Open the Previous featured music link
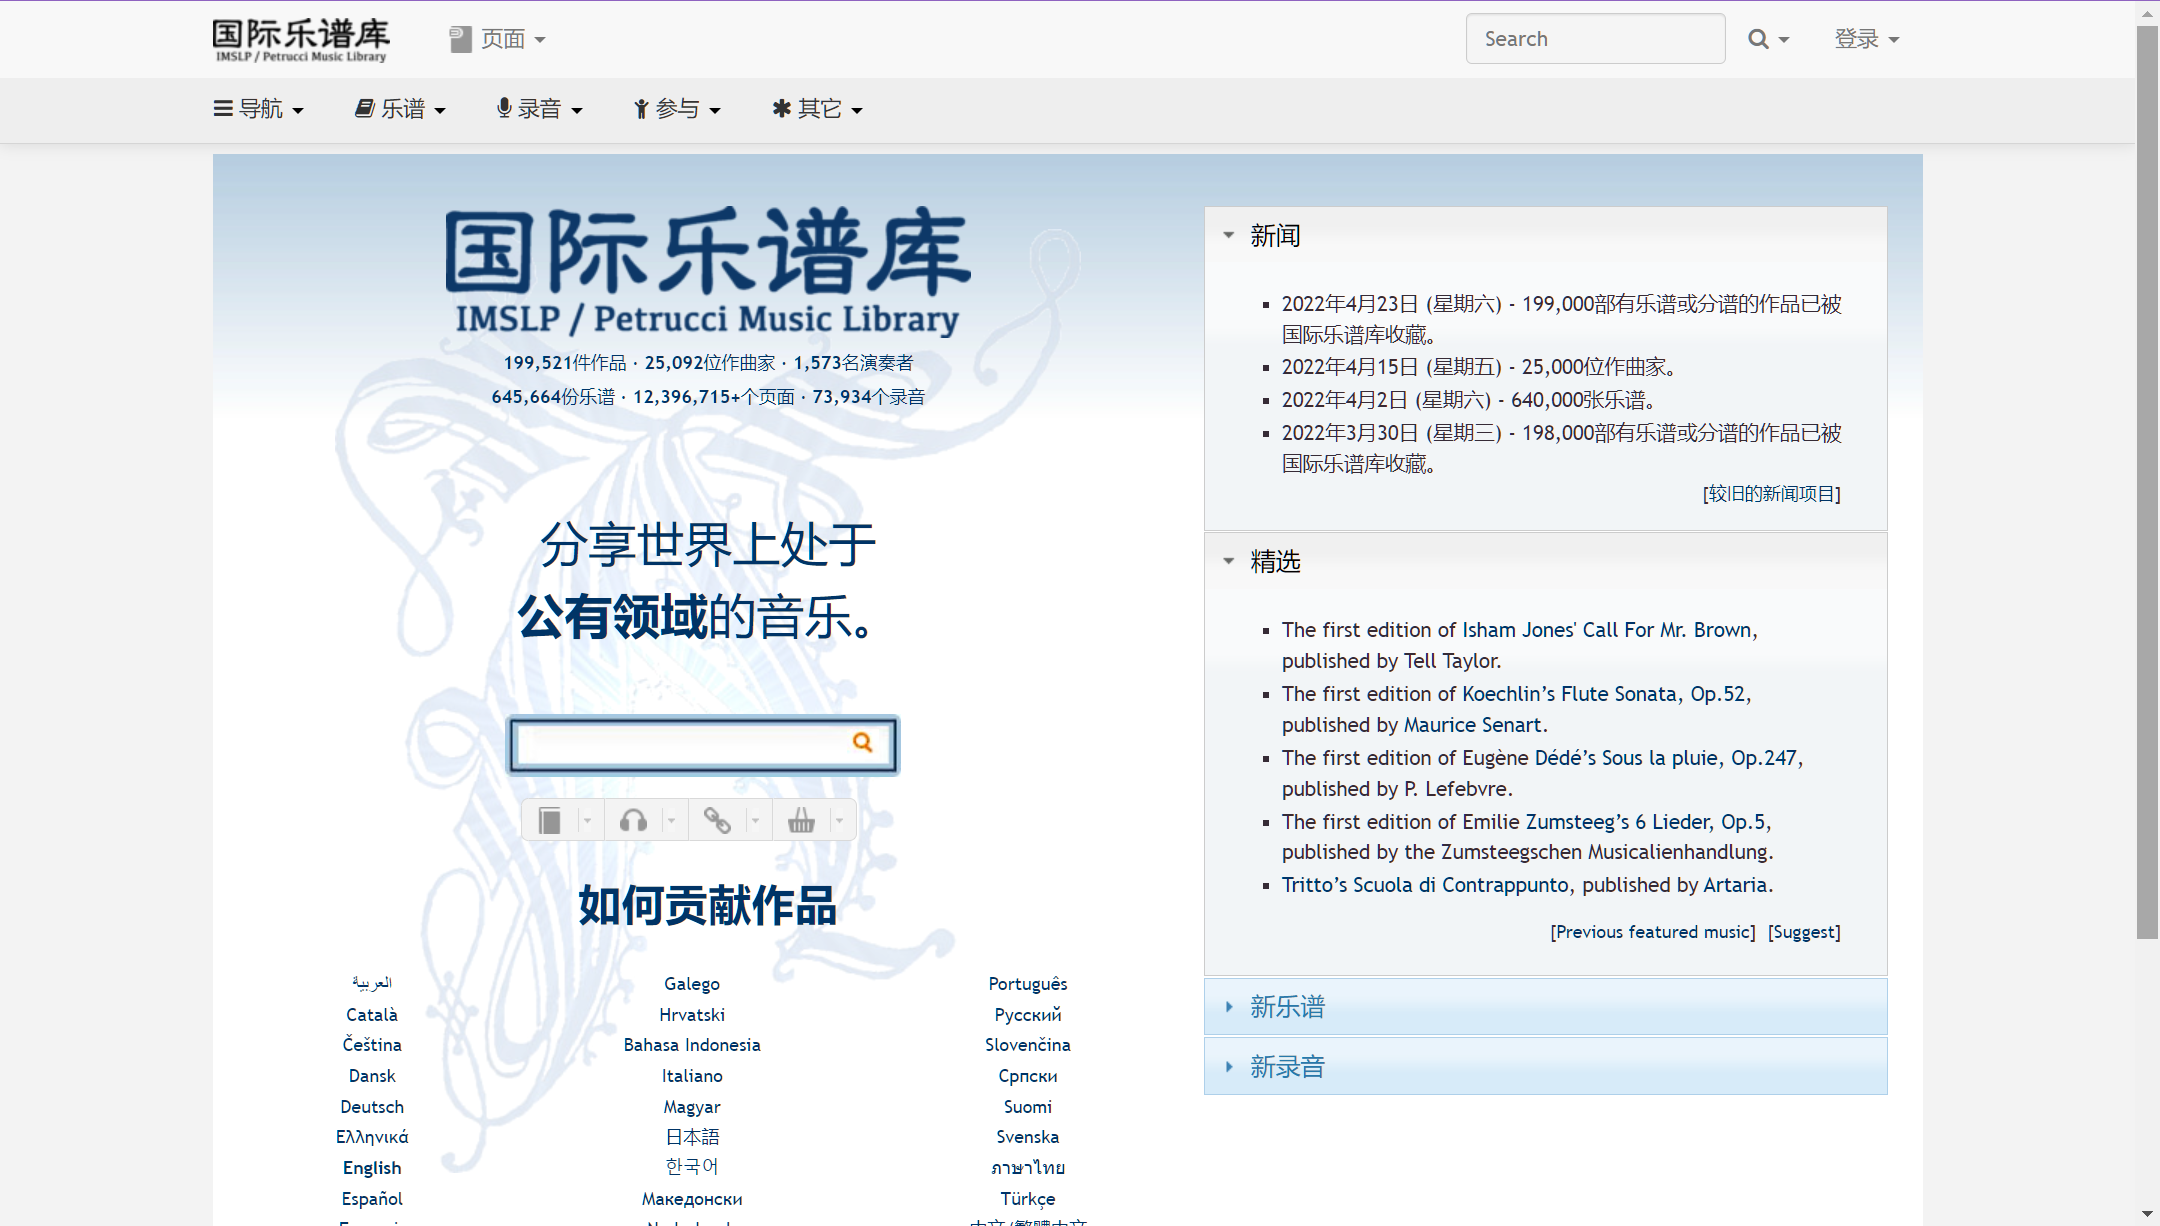The width and height of the screenshot is (2160, 1226). (x=1653, y=932)
